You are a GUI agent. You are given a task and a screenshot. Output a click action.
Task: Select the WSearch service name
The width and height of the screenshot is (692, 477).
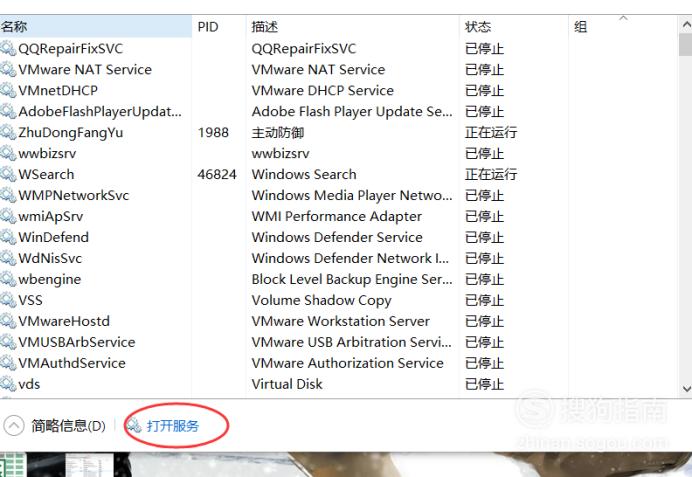(46, 174)
